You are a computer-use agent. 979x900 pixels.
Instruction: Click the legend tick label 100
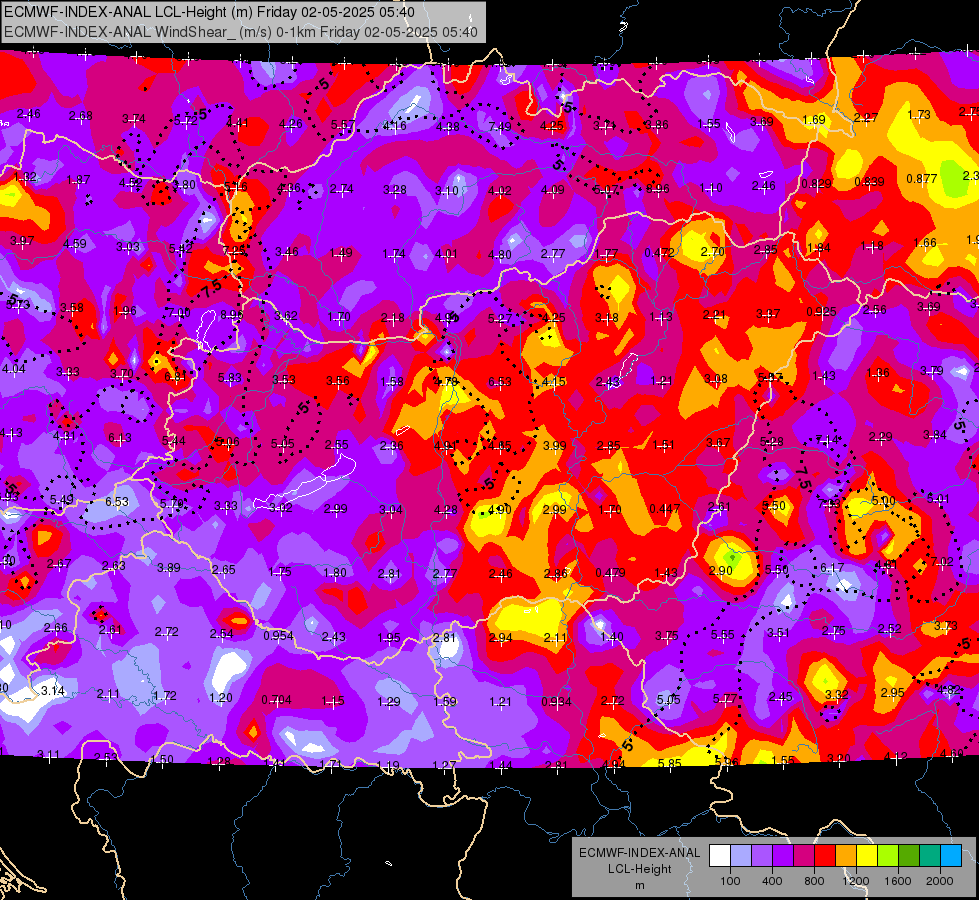[730, 881]
